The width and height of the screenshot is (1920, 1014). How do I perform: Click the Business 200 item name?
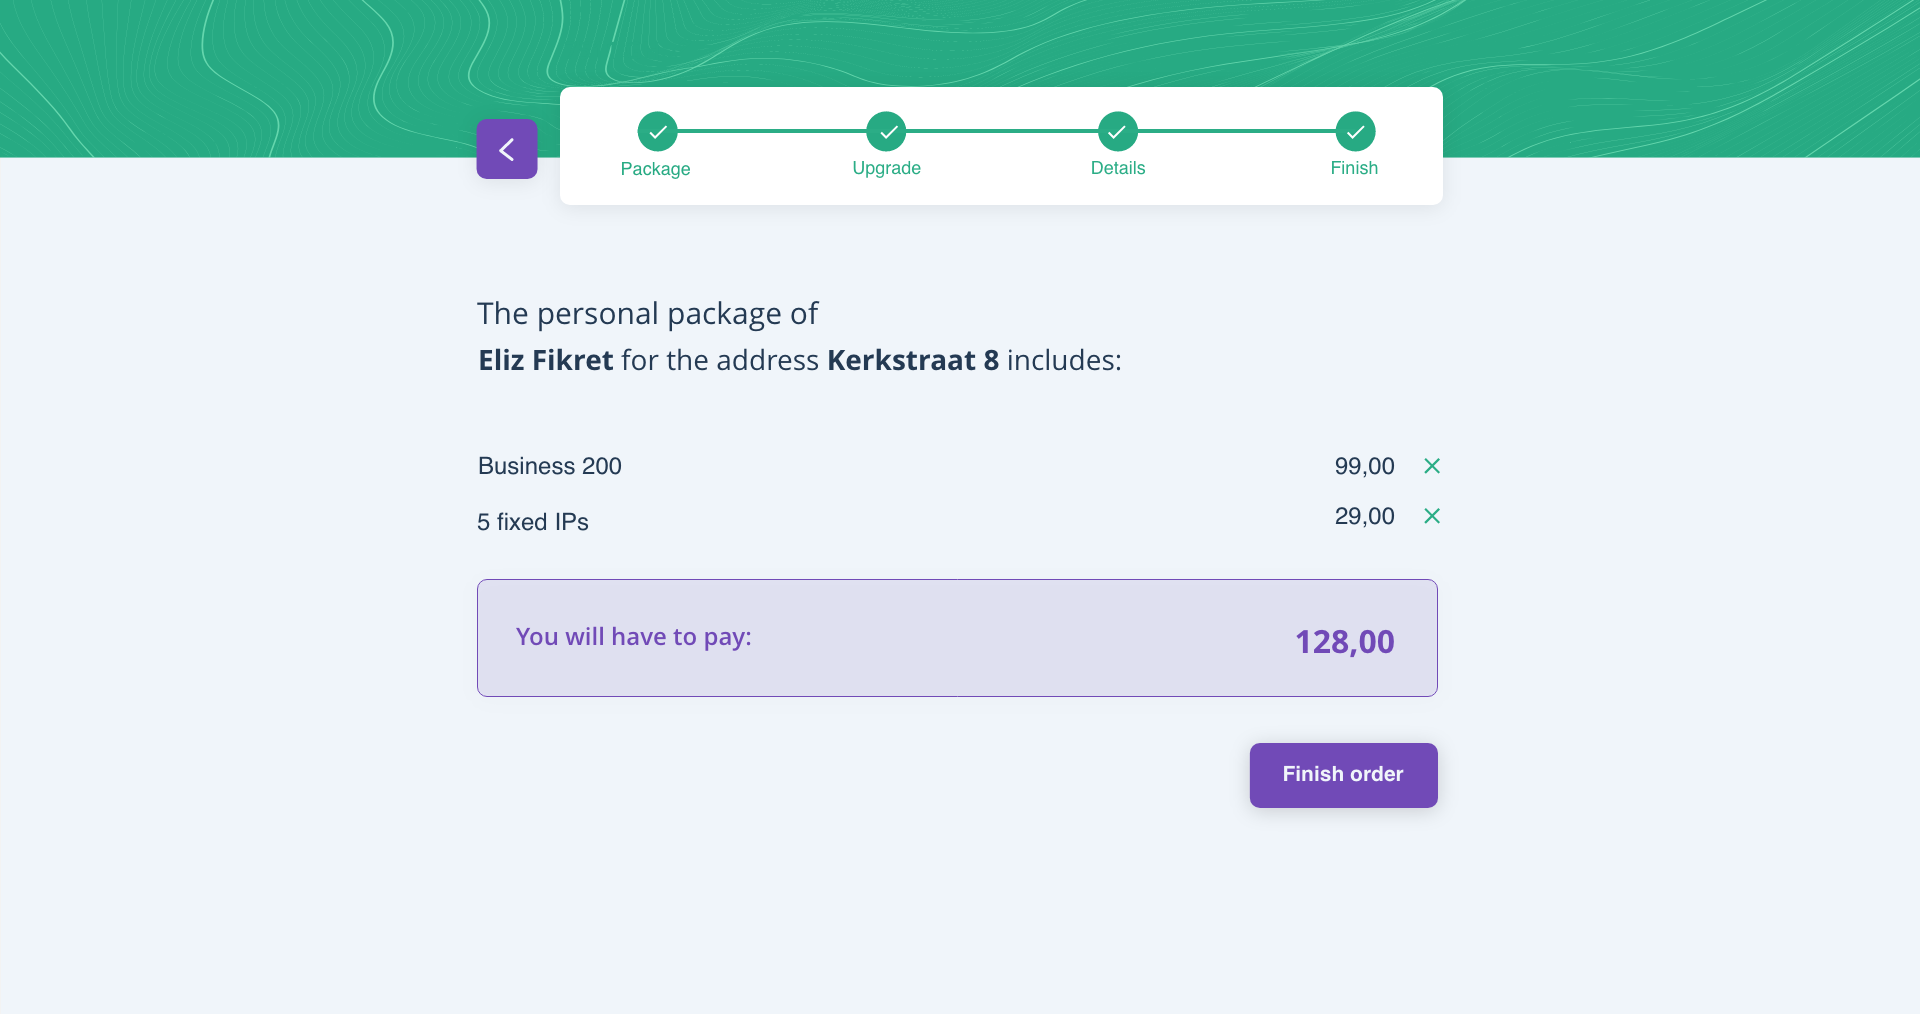coord(550,466)
